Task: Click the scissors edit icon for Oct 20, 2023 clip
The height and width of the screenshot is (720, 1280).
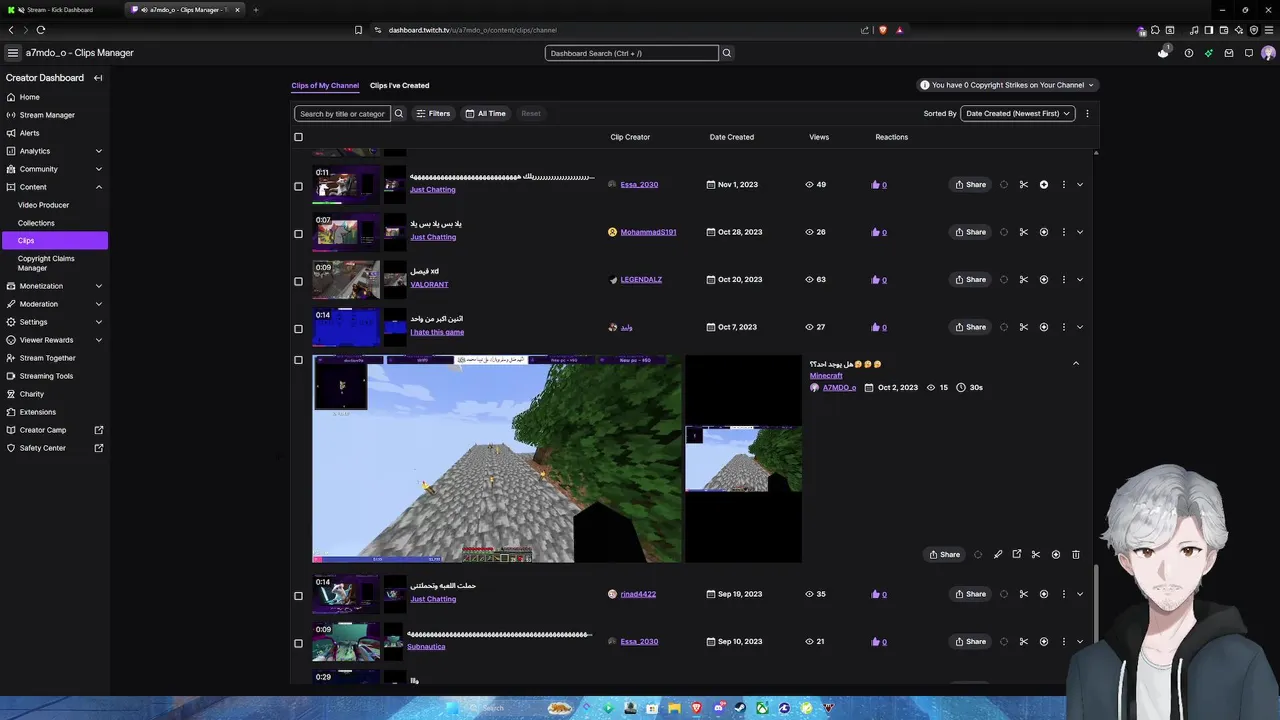Action: 1023,279
